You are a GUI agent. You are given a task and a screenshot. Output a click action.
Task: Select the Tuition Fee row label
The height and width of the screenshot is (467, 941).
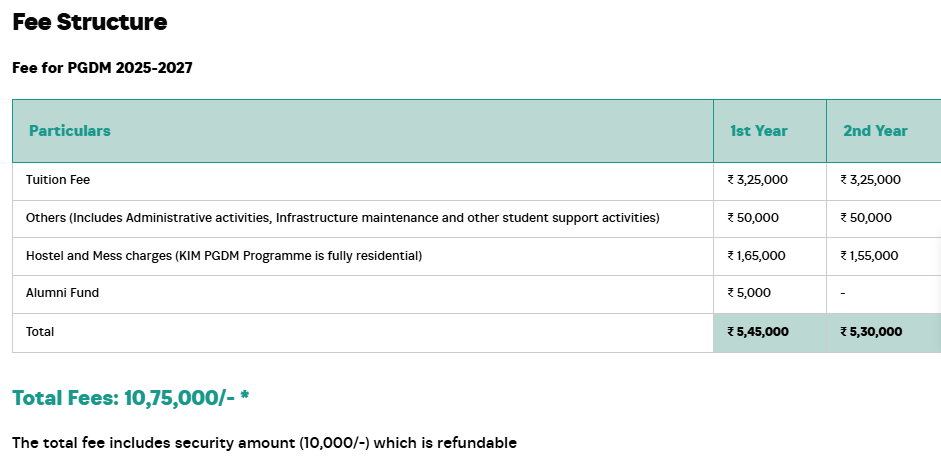pos(58,180)
